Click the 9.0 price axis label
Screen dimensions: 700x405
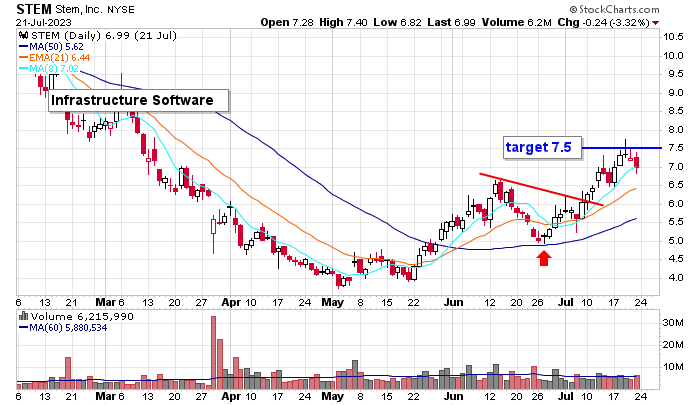tap(676, 93)
